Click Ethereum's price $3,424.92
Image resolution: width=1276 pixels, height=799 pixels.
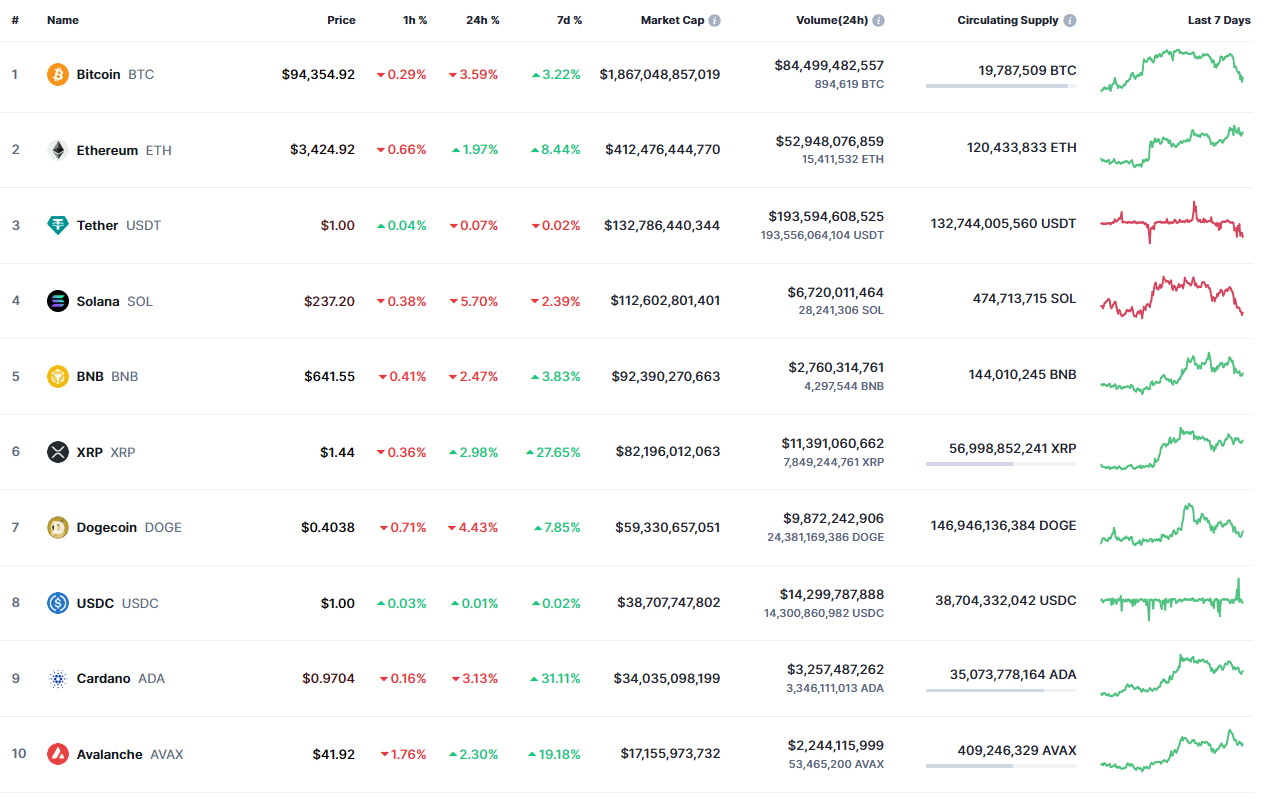pos(323,150)
